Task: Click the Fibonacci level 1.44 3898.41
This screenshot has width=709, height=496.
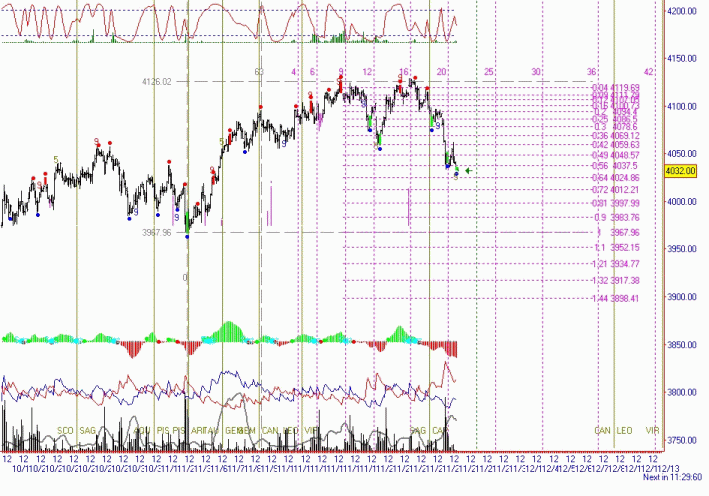Action: [615, 299]
